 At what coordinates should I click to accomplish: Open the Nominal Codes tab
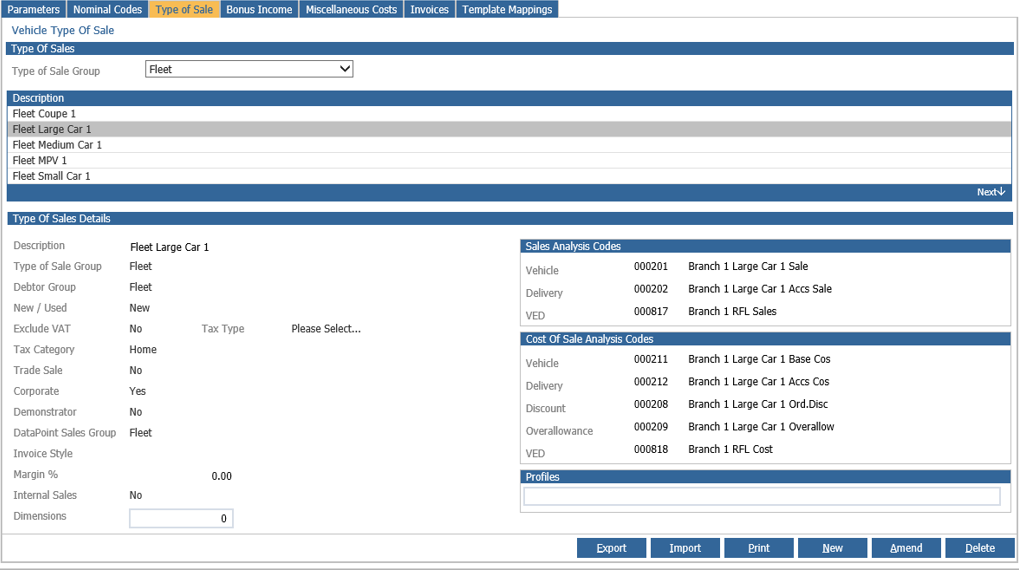(x=107, y=9)
